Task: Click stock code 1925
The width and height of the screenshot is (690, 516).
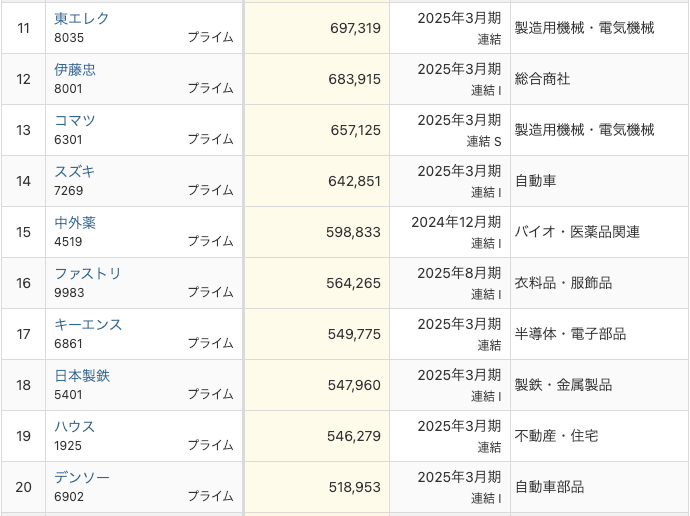Action: pyautogui.click(x=68, y=446)
